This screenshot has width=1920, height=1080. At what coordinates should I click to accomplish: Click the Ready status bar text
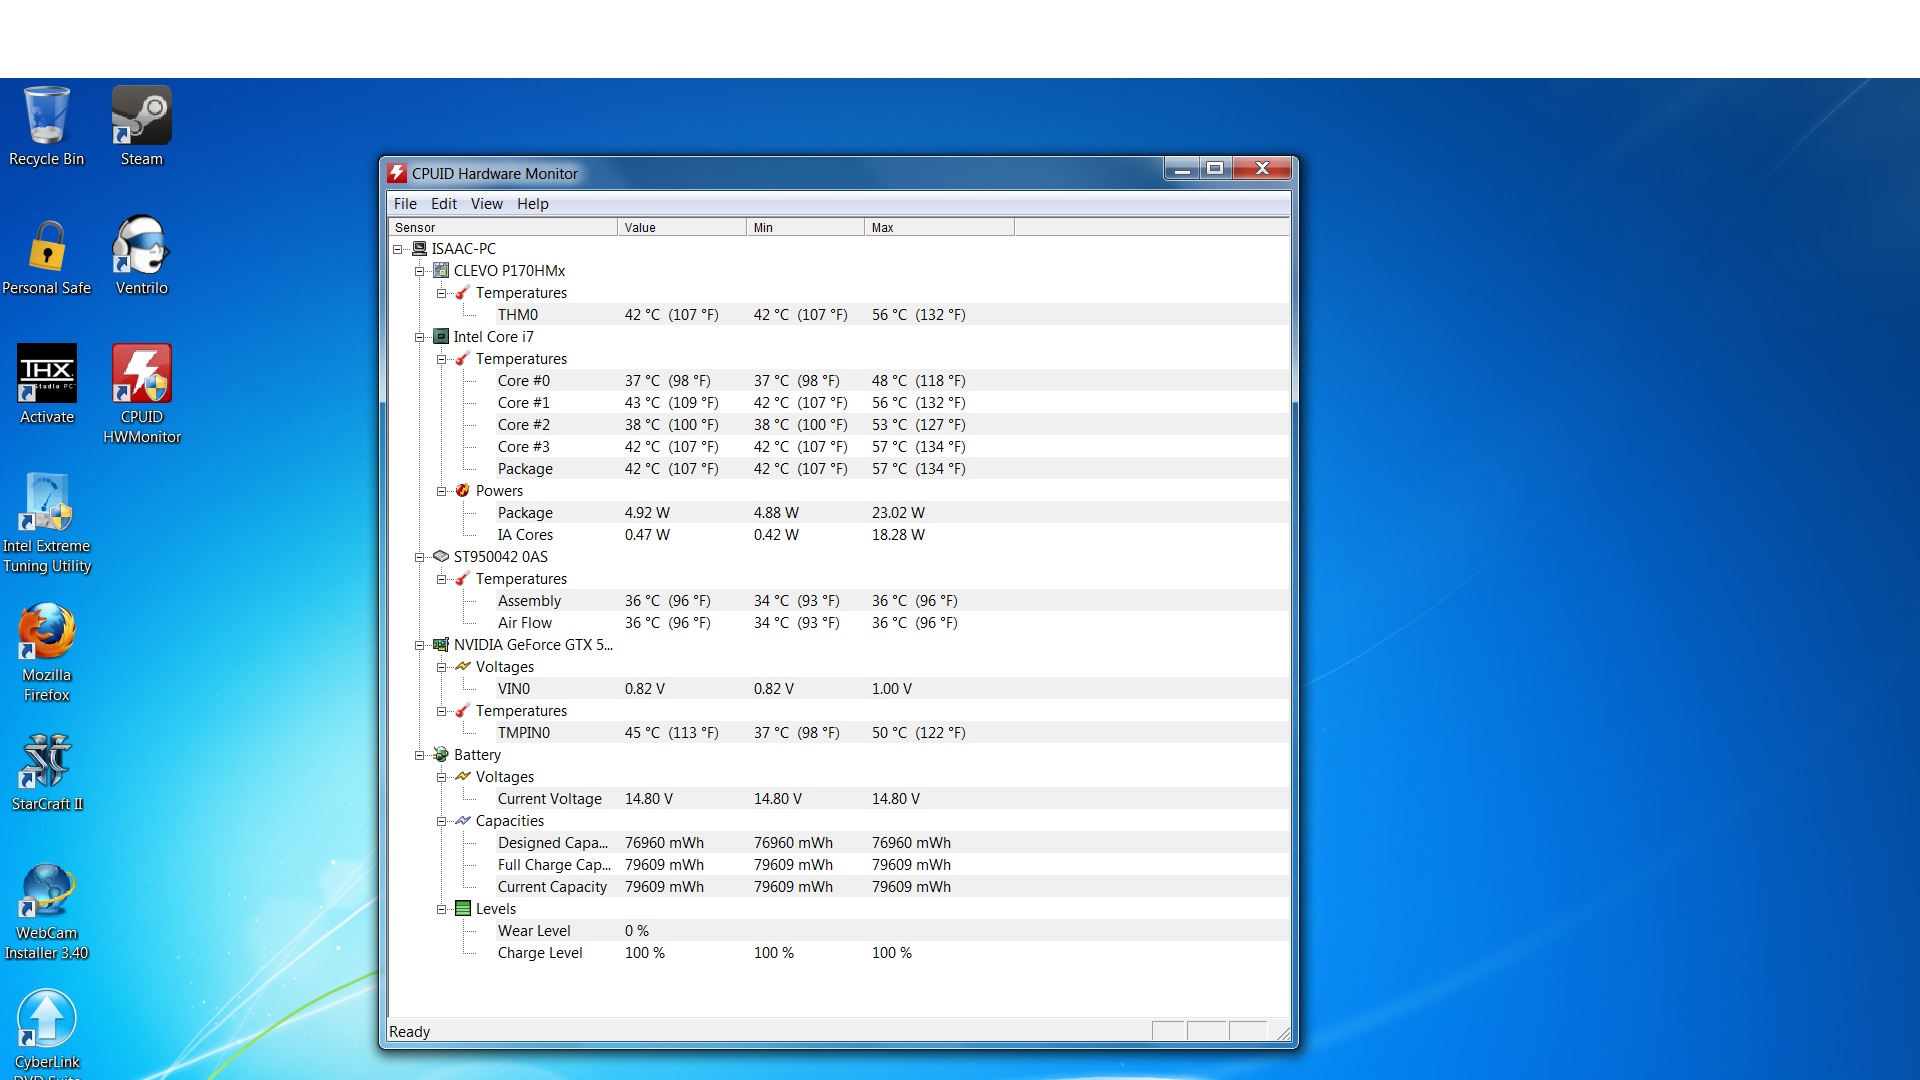(409, 1032)
